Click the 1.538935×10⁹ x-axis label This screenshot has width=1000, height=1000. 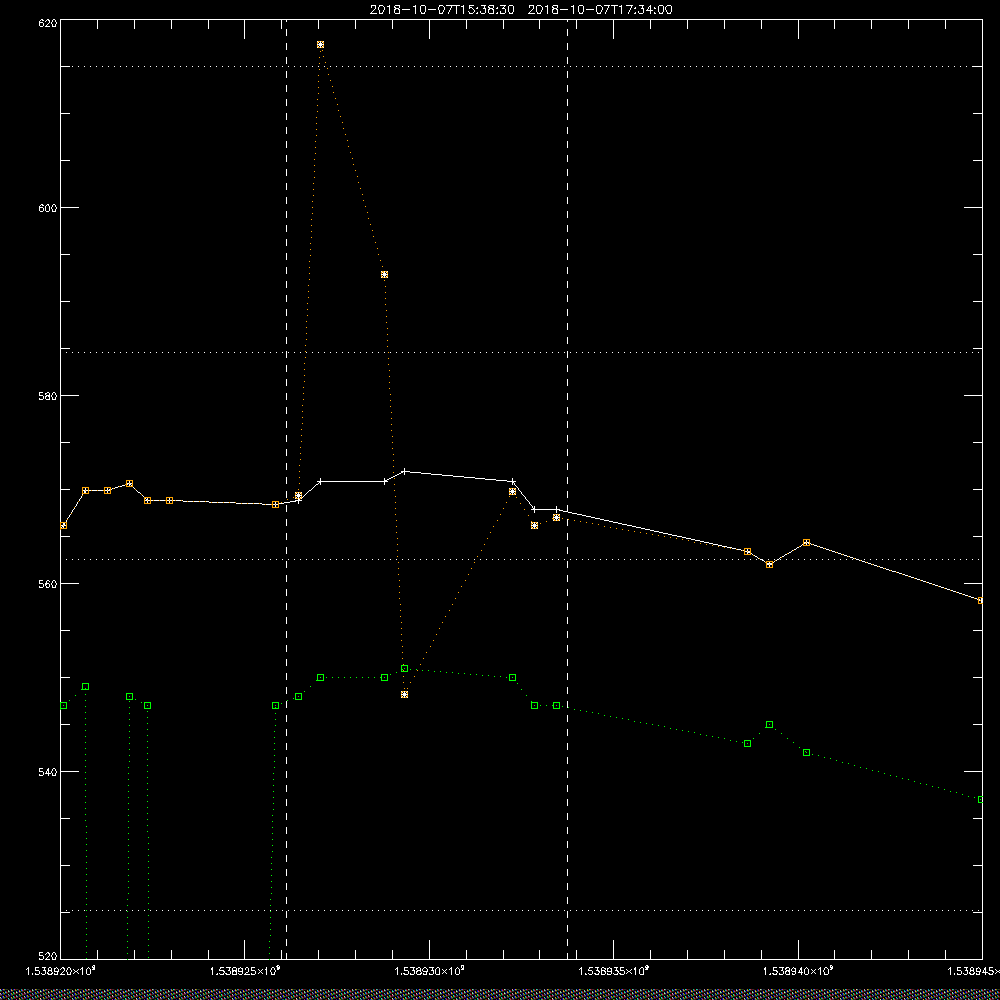(614, 971)
